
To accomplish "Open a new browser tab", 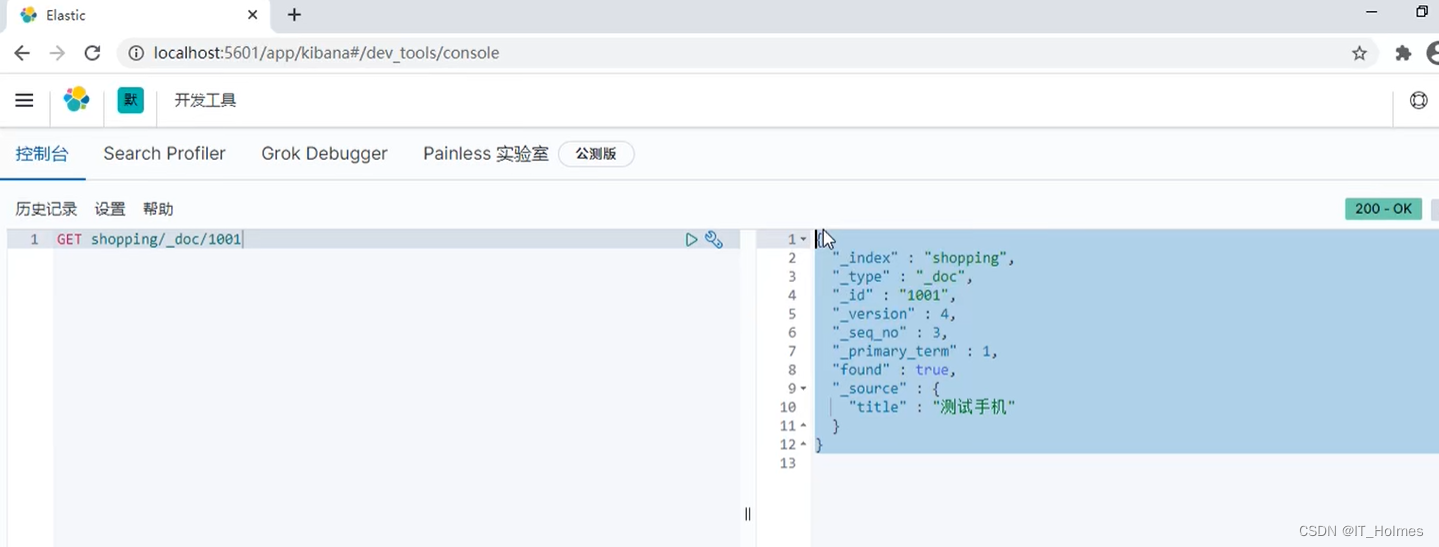I will 294,15.
